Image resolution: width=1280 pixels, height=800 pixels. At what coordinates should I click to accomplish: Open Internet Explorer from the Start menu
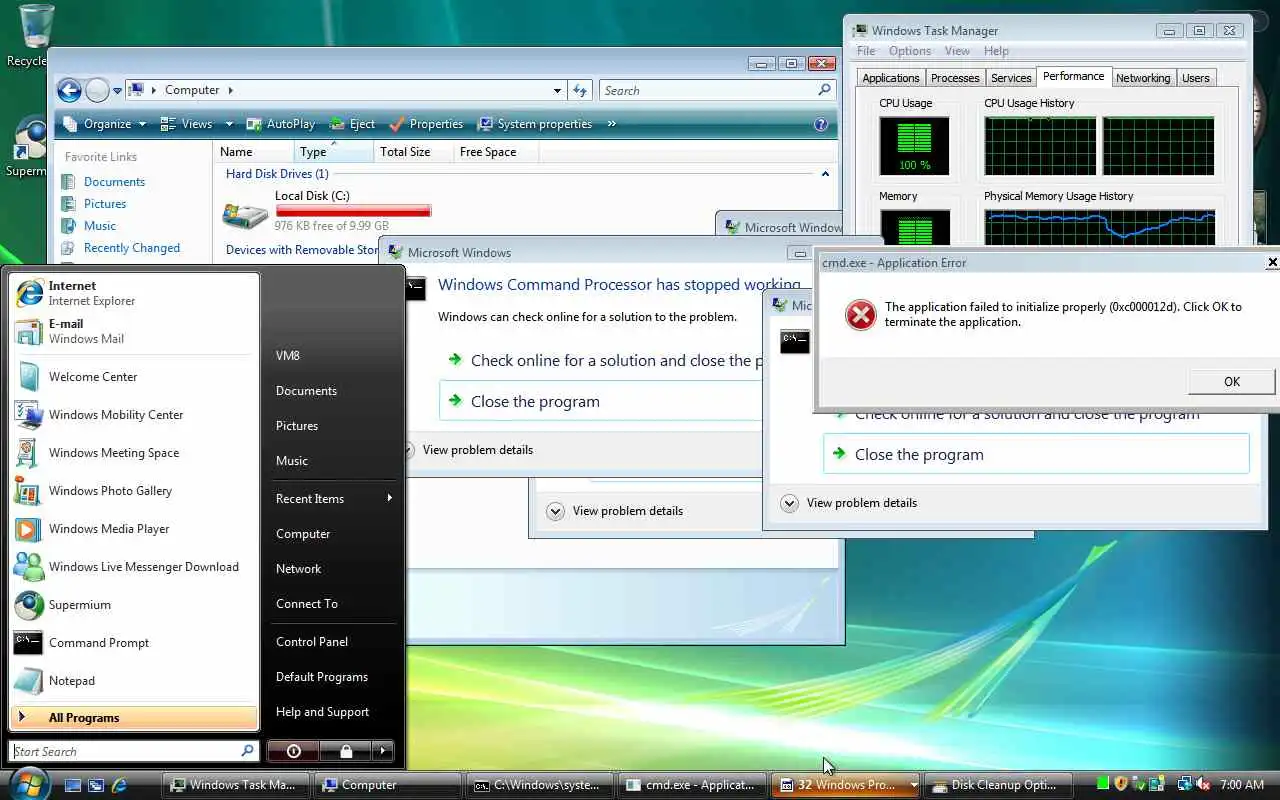(134, 293)
